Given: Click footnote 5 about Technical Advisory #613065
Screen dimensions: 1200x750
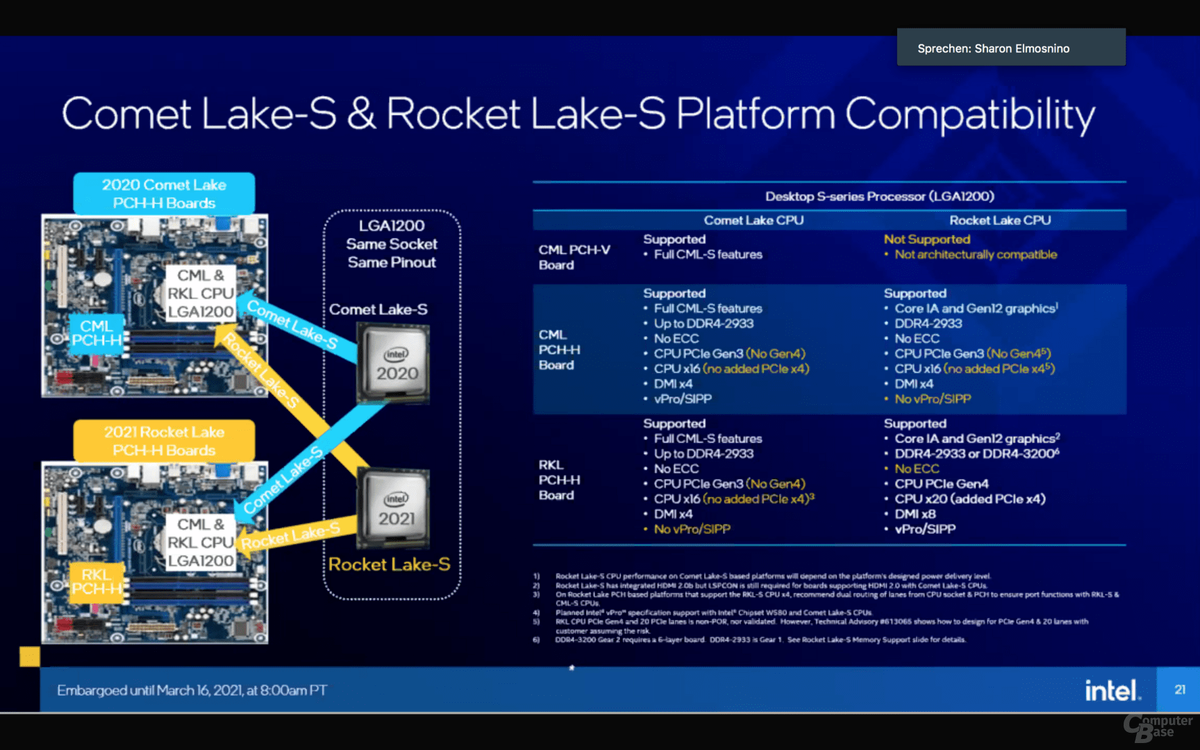Looking at the screenshot, I should coord(820,625).
